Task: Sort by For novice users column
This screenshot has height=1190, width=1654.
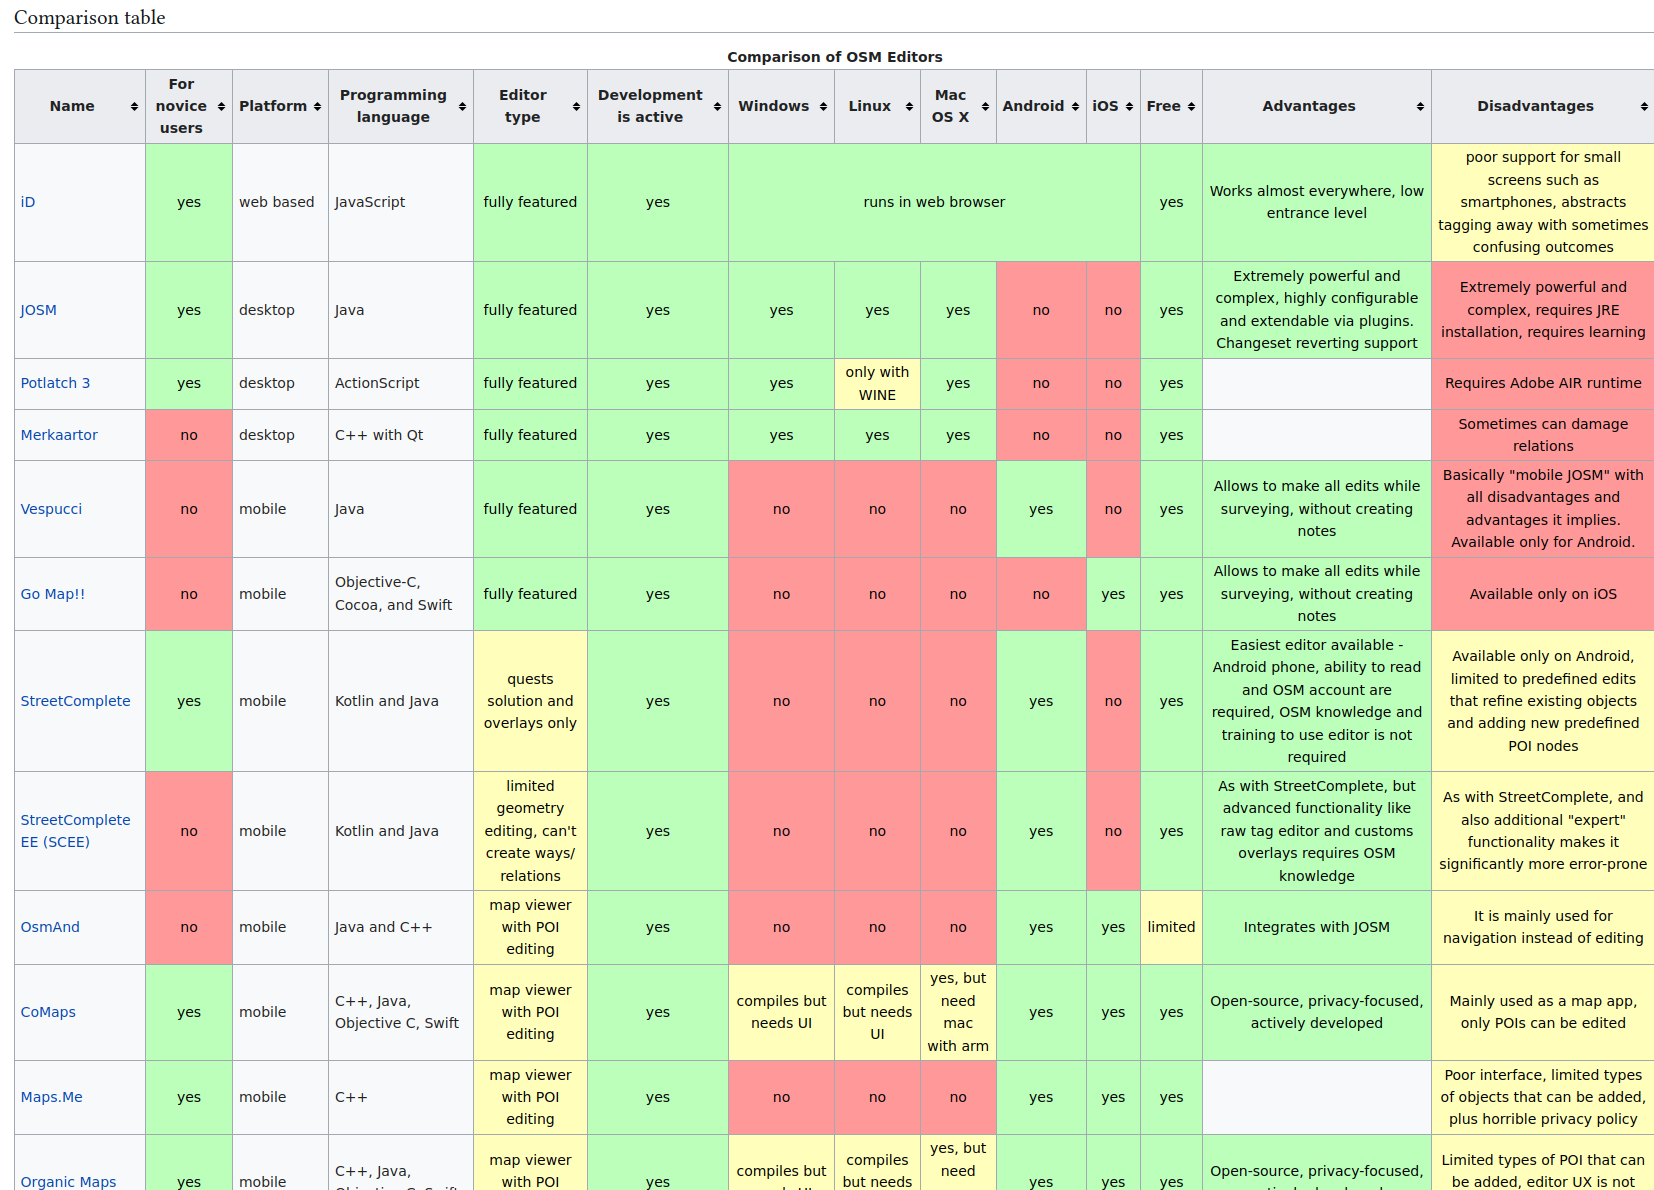Action: point(221,107)
